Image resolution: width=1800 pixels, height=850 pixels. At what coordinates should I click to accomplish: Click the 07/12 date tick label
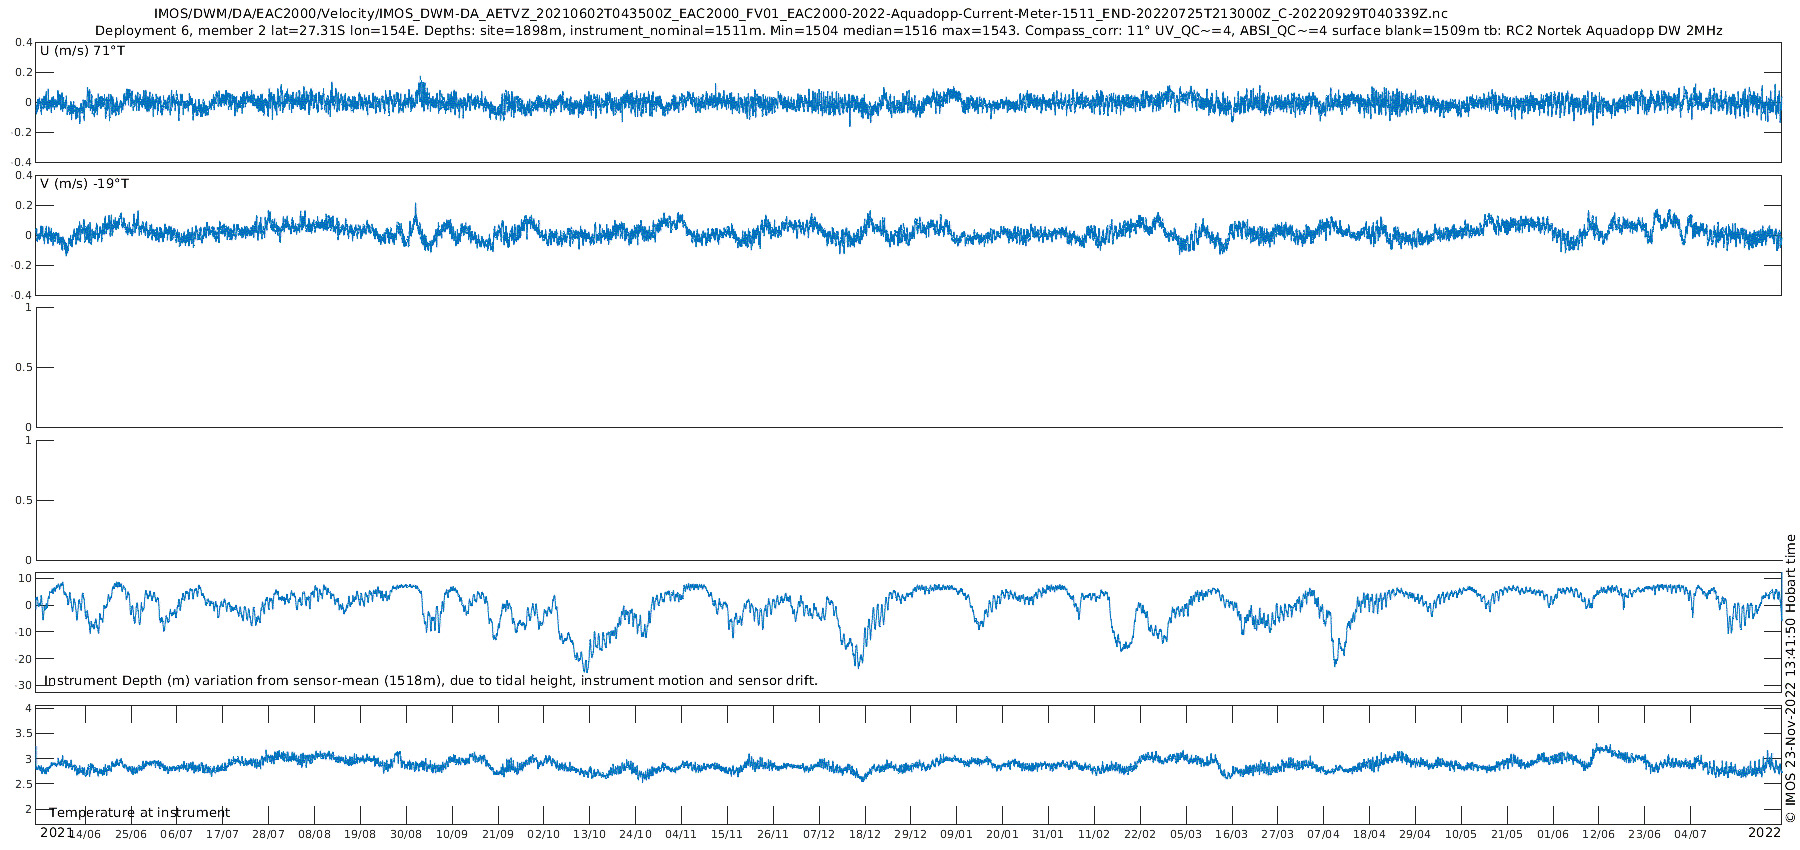tap(819, 834)
